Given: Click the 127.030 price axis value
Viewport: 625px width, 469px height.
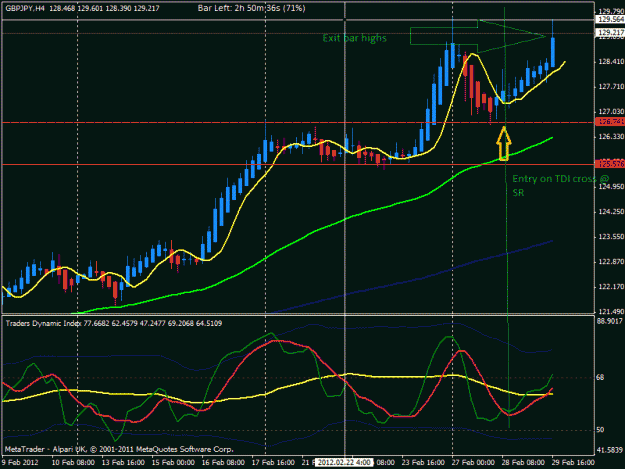Looking at the screenshot, I should (611, 112).
